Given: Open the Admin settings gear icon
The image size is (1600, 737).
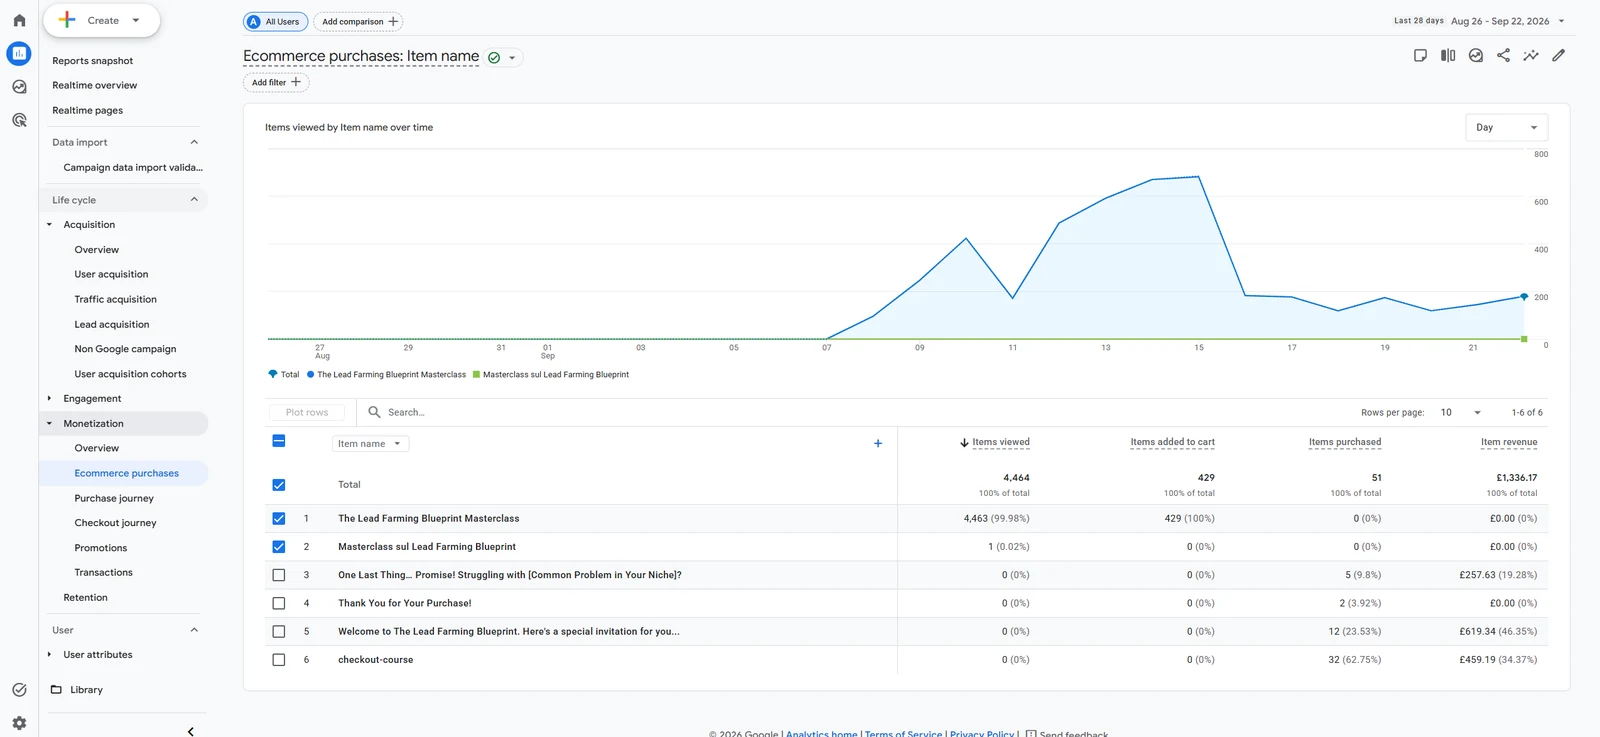Looking at the screenshot, I should [x=19, y=723].
